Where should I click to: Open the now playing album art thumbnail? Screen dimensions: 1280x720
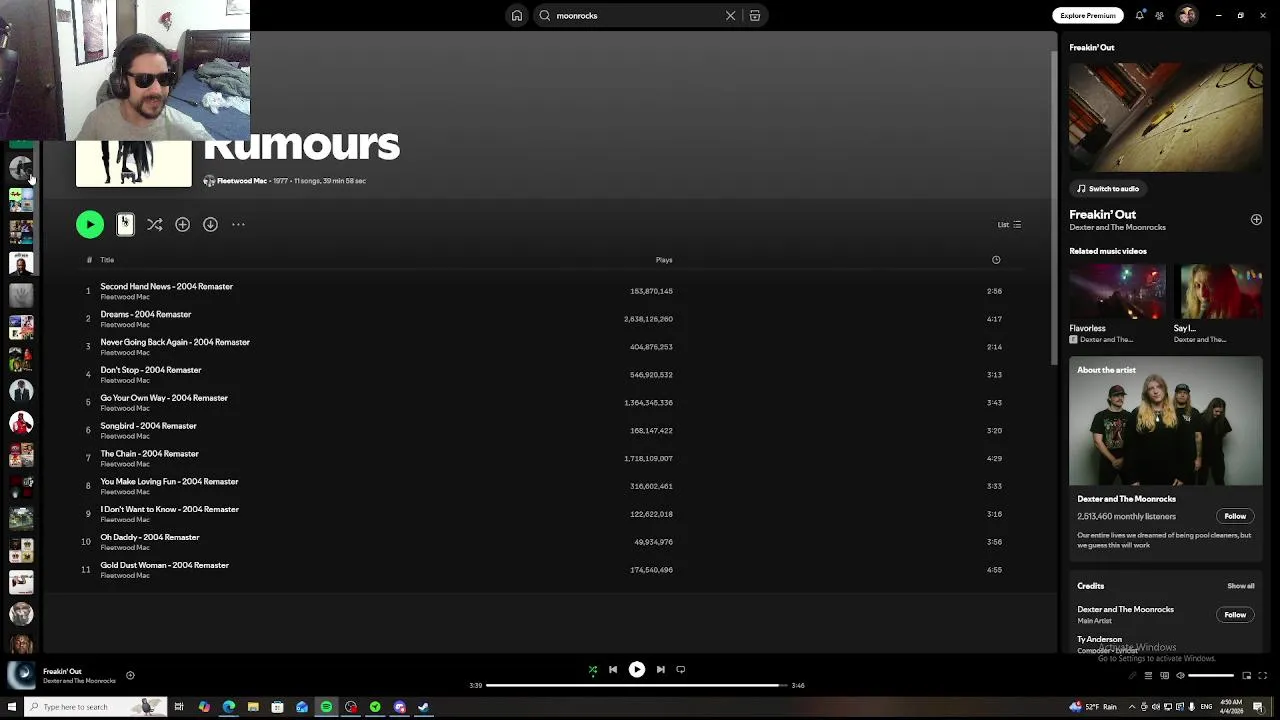[22, 676]
